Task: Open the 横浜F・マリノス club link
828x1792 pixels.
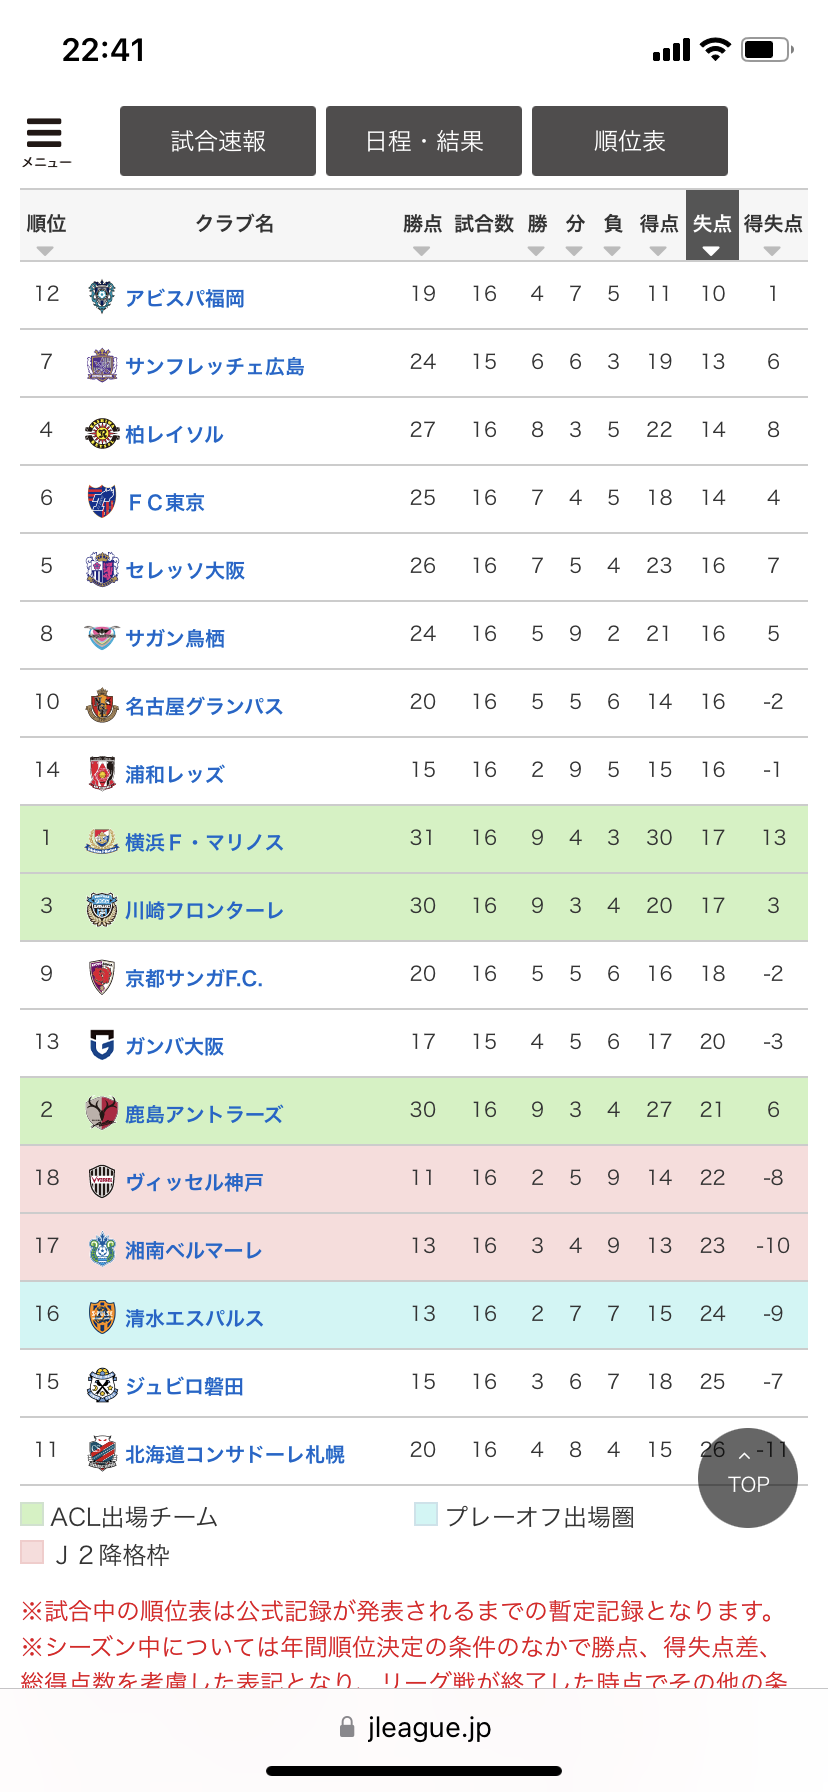Action: pyautogui.click(x=204, y=842)
